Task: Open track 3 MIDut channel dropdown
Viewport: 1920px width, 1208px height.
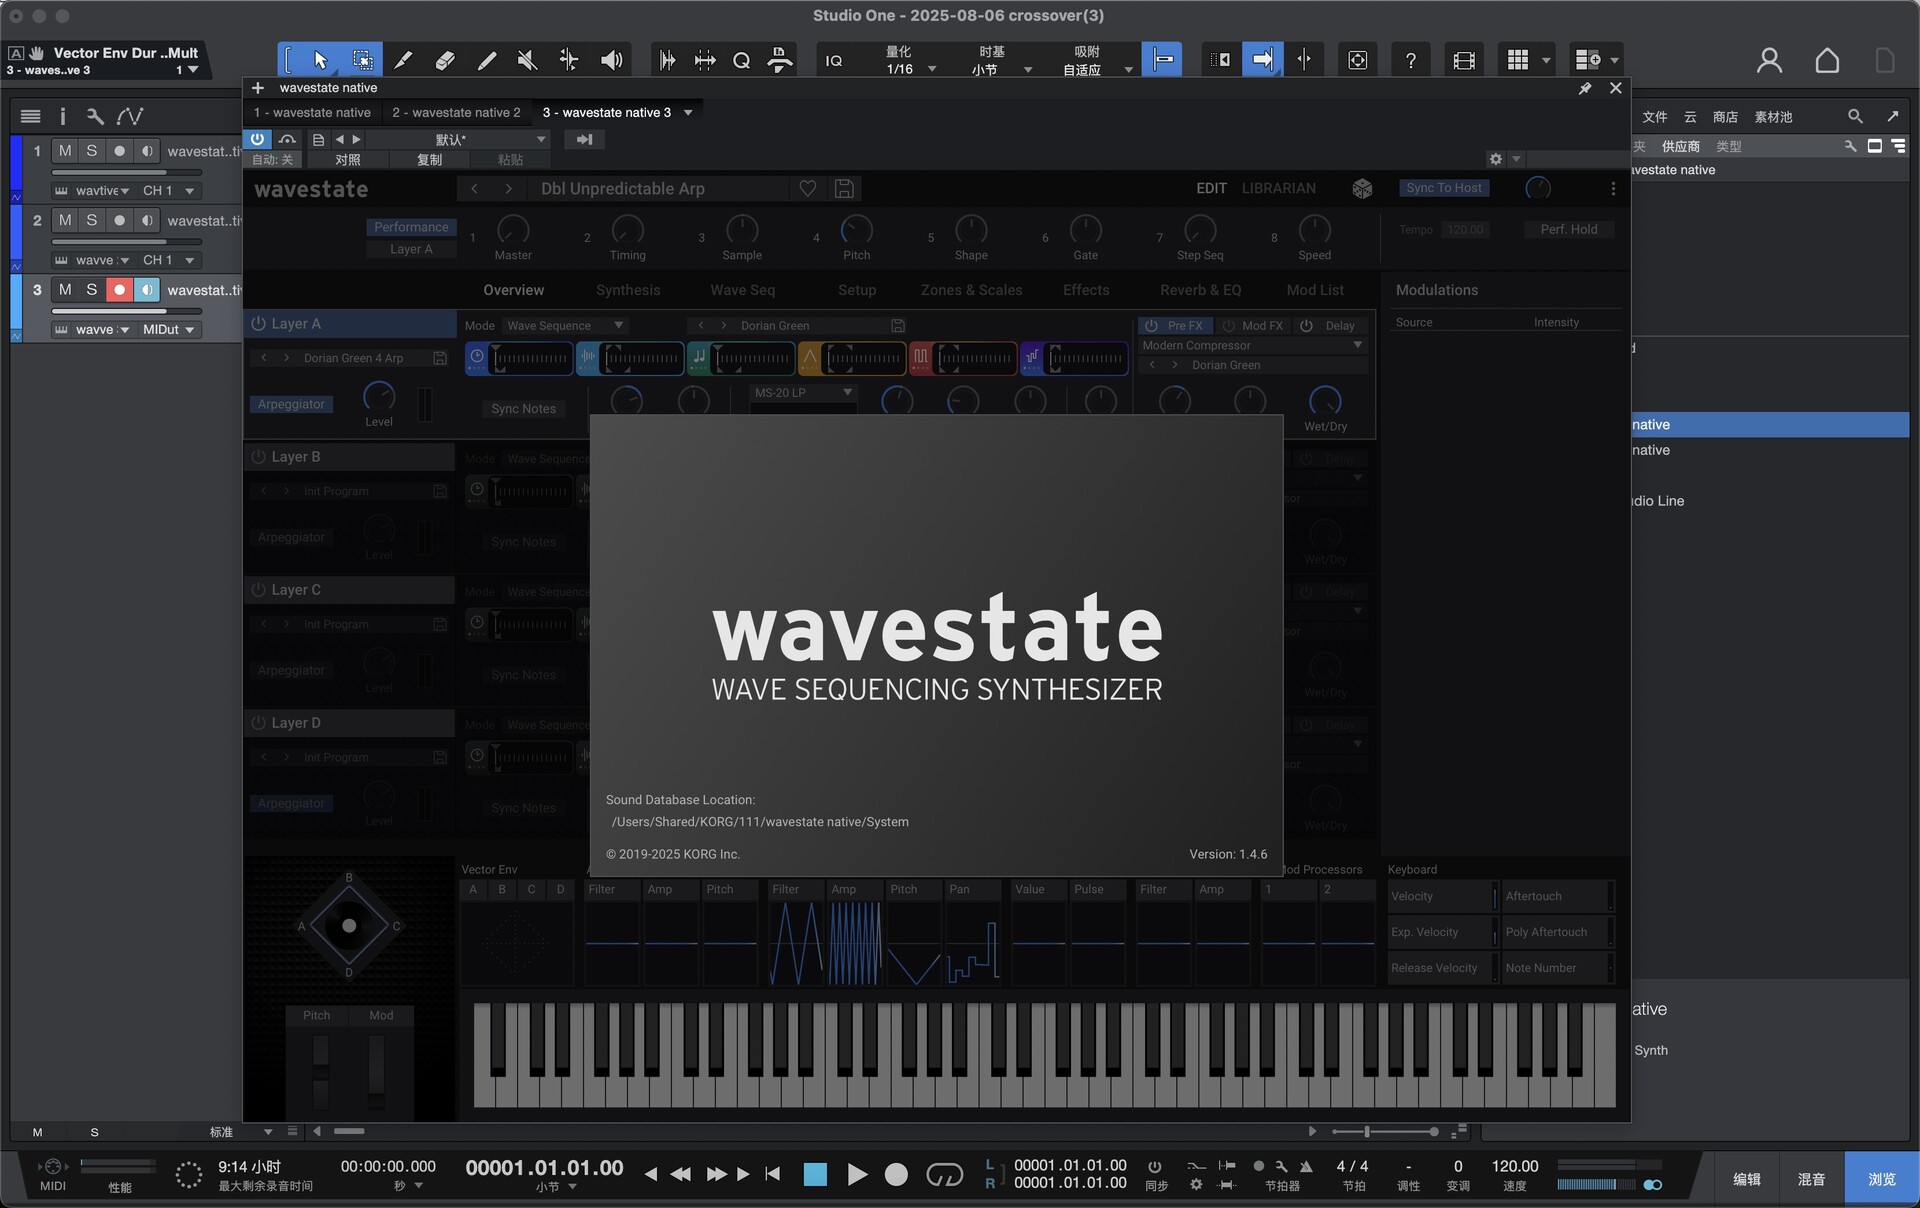Action: pyautogui.click(x=168, y=330)
